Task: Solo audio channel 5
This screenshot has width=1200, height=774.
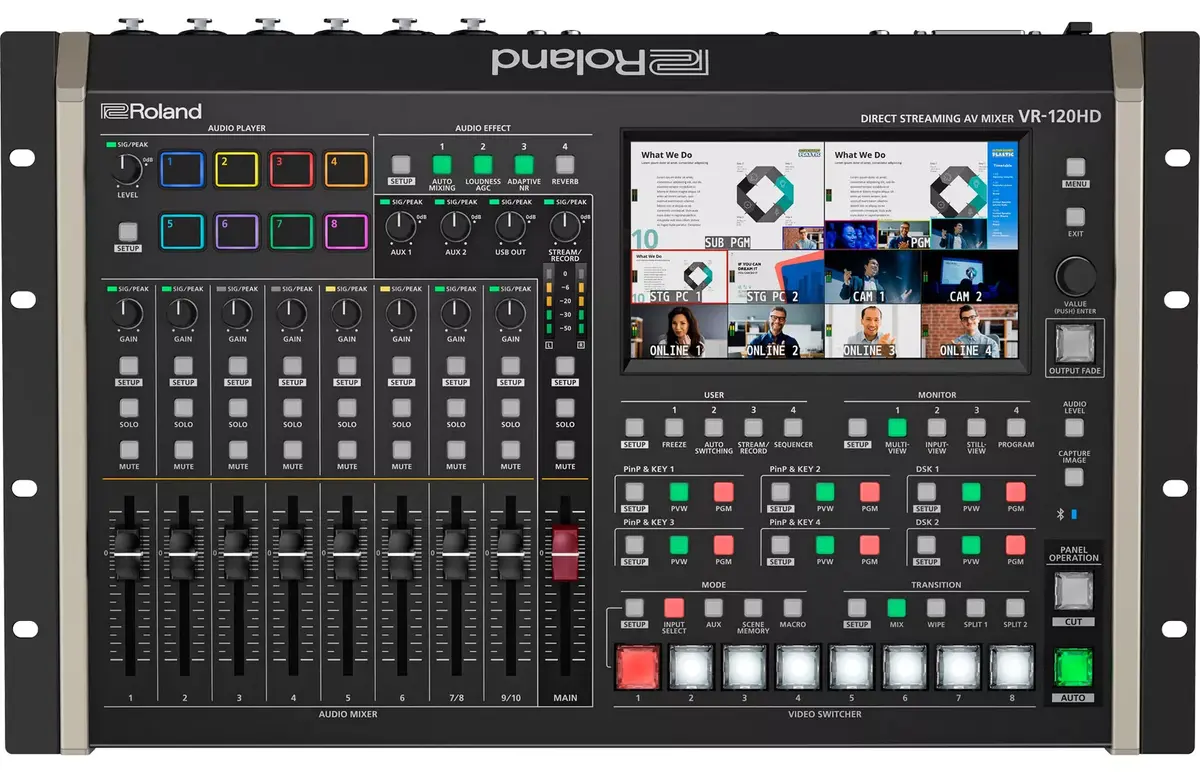Action: click(x=347, y=408)
